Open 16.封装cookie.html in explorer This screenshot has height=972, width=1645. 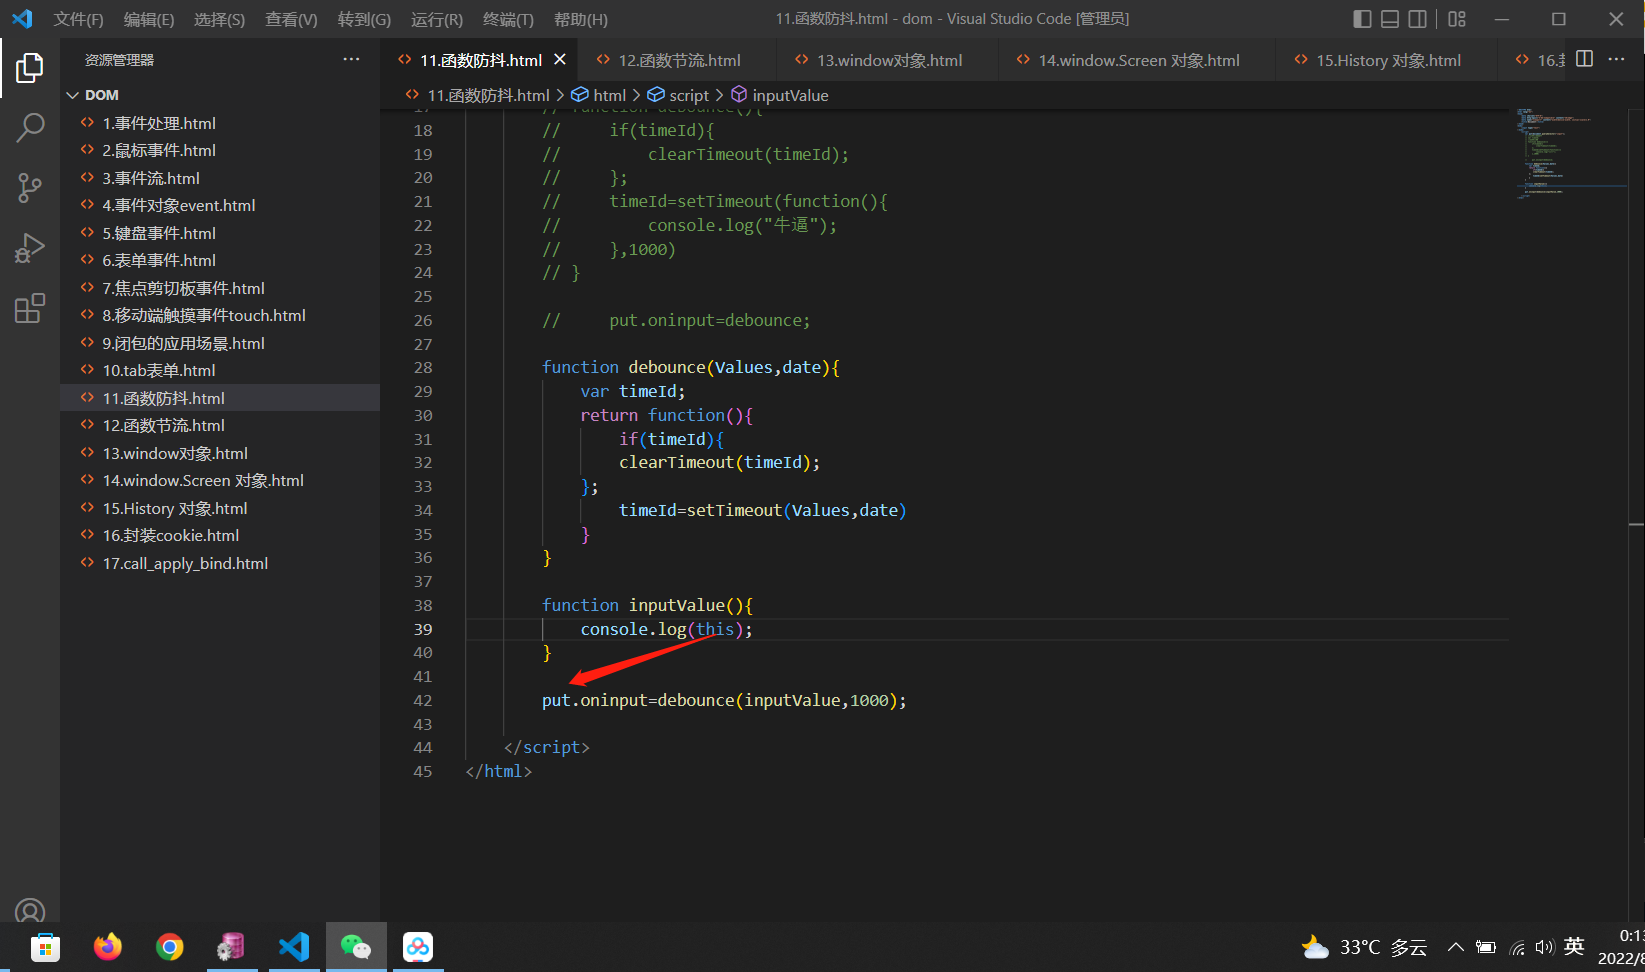click(220, 535)
